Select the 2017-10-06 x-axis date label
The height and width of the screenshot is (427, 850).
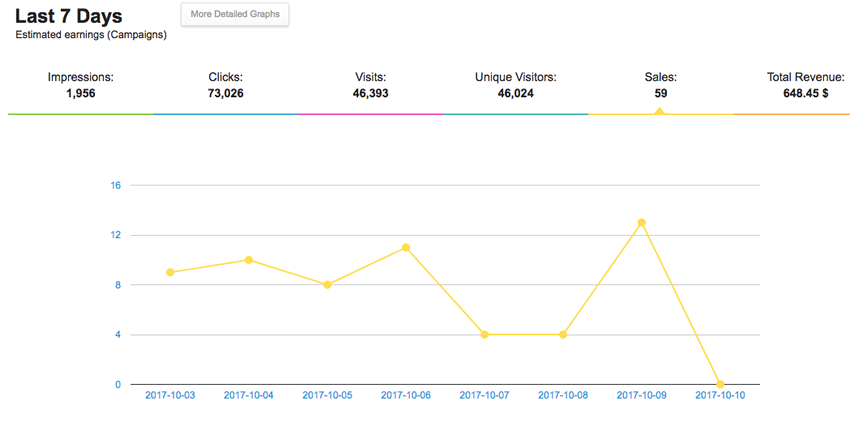pyautogui.click(x=406, y=396)
